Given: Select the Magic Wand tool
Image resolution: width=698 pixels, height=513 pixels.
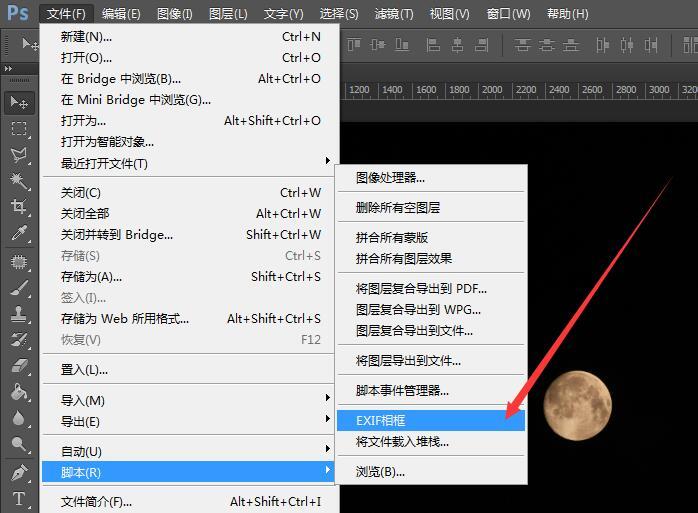Looking at the screenshot, I should pyautogui.click(x=19, y=180).
